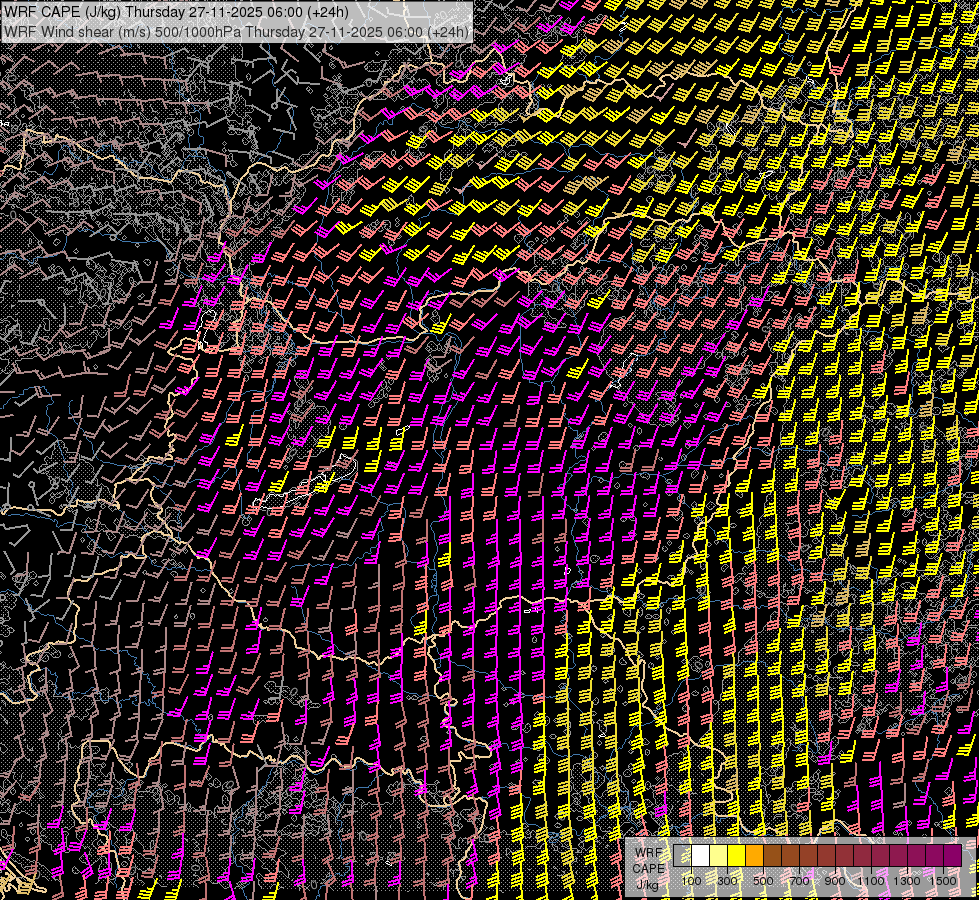Select the 700 tick label in the legend
Screen dimensions: 979x900
[800, 881]
